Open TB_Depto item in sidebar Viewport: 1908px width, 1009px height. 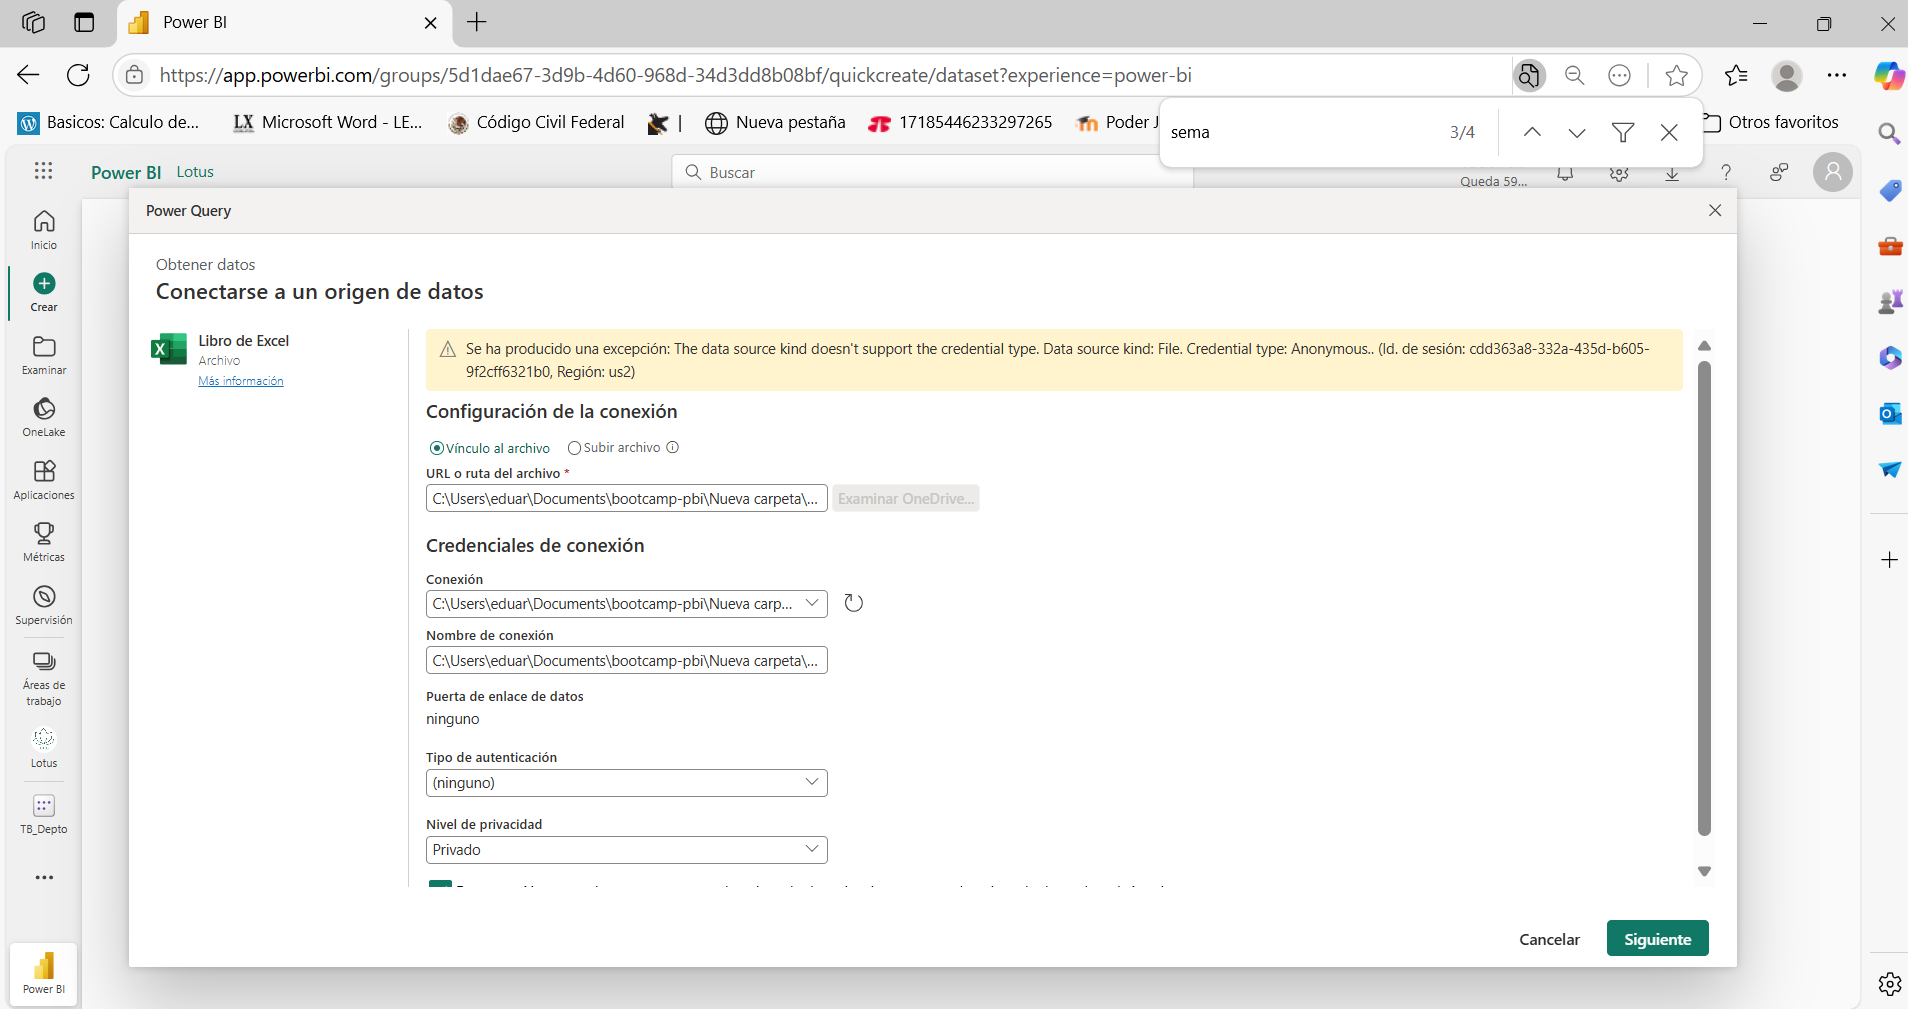click(44, 814)
